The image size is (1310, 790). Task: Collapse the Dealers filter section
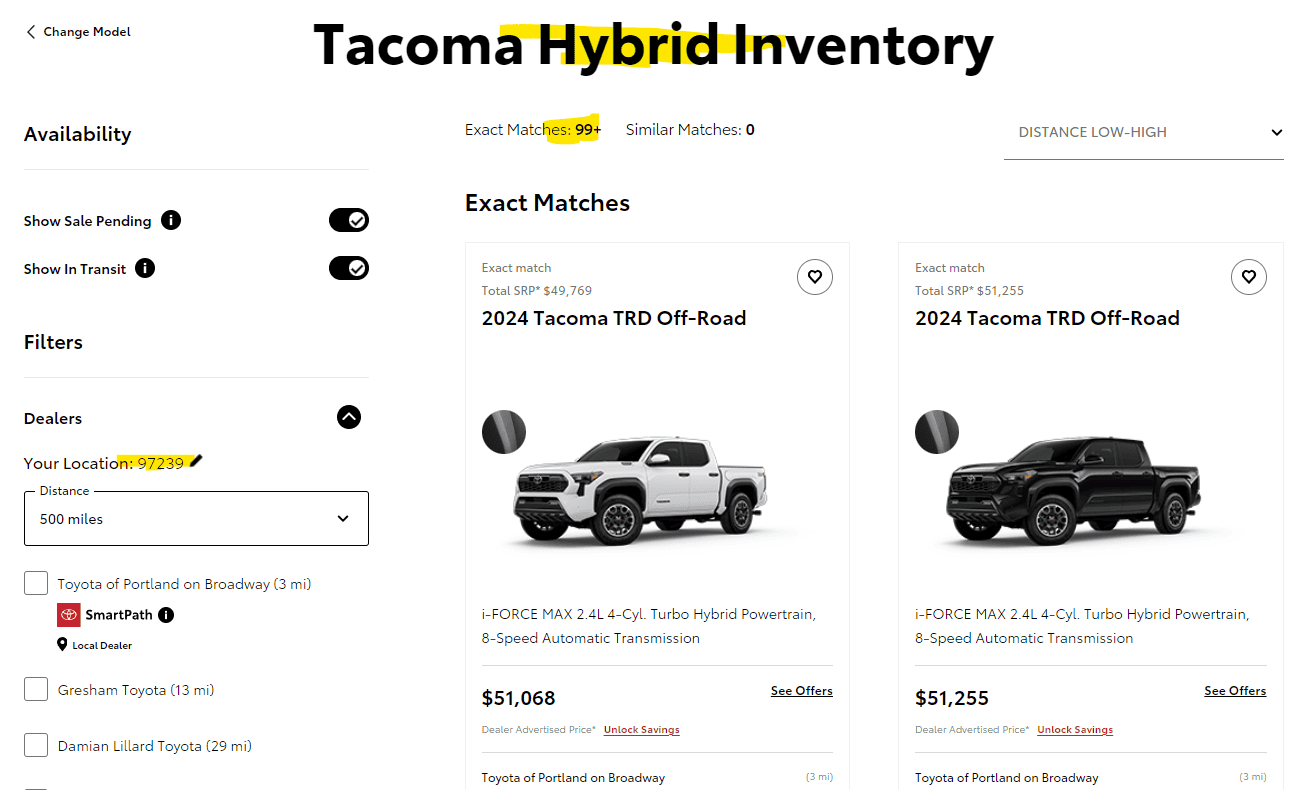348,417
